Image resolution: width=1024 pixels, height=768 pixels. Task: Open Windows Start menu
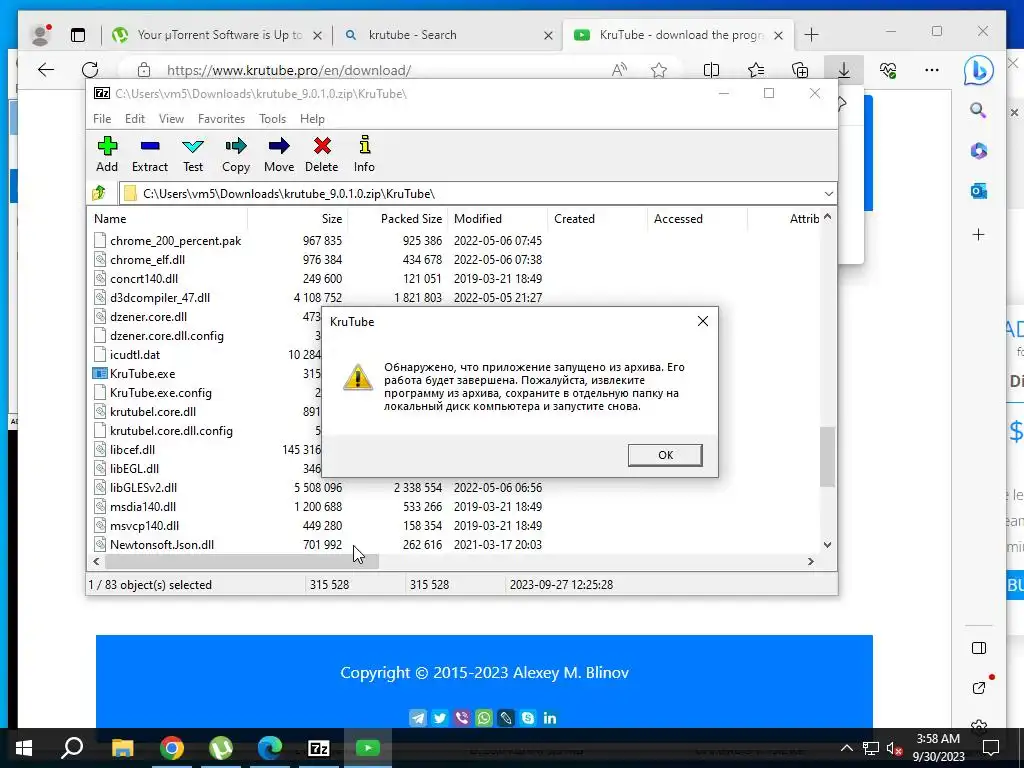[x=24, y=748]
